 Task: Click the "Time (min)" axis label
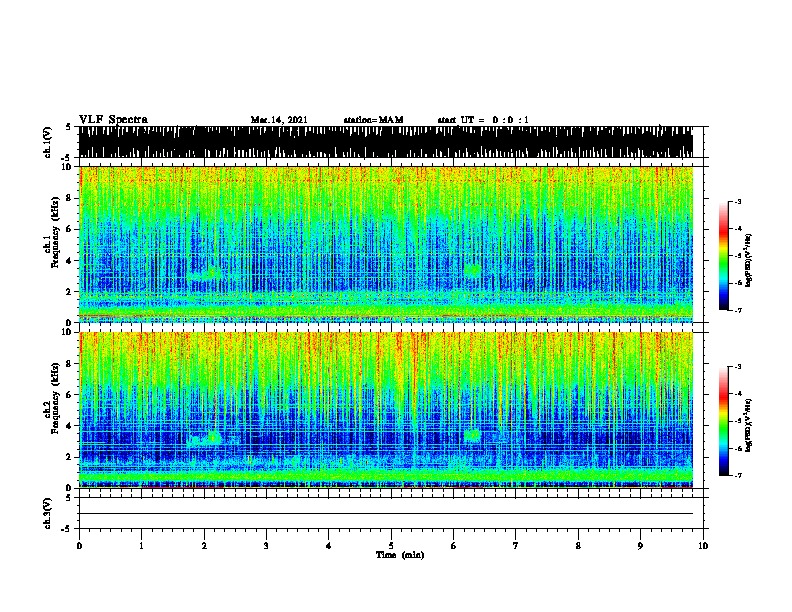click(400, 555)
